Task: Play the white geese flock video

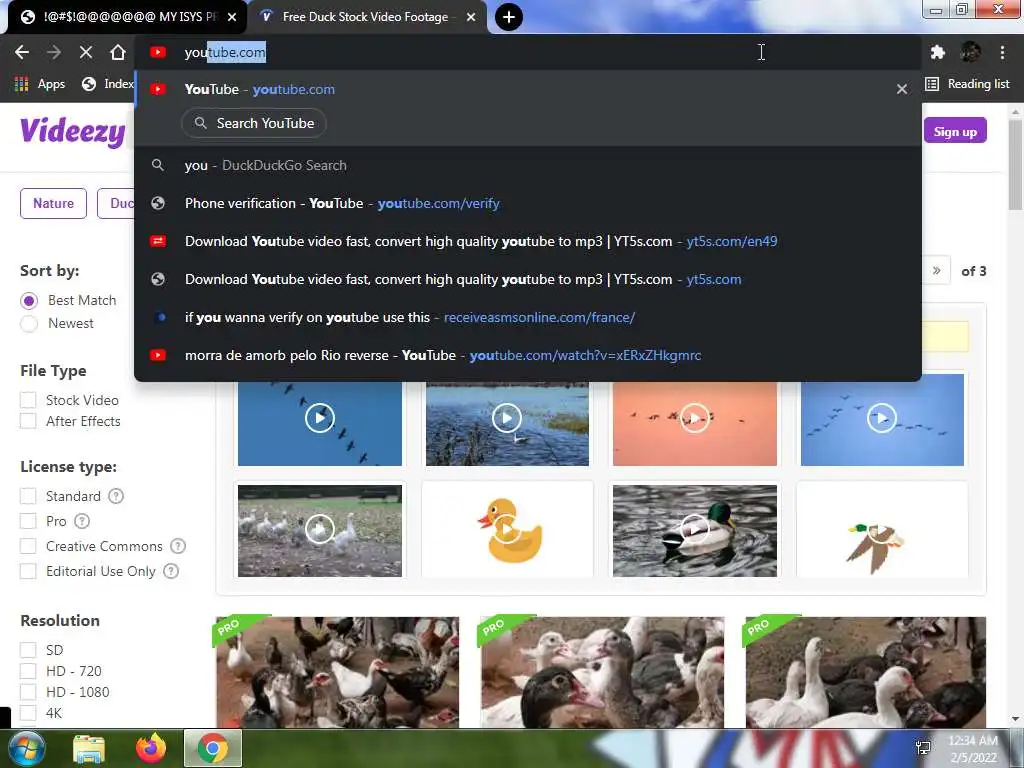Action: 319,530
